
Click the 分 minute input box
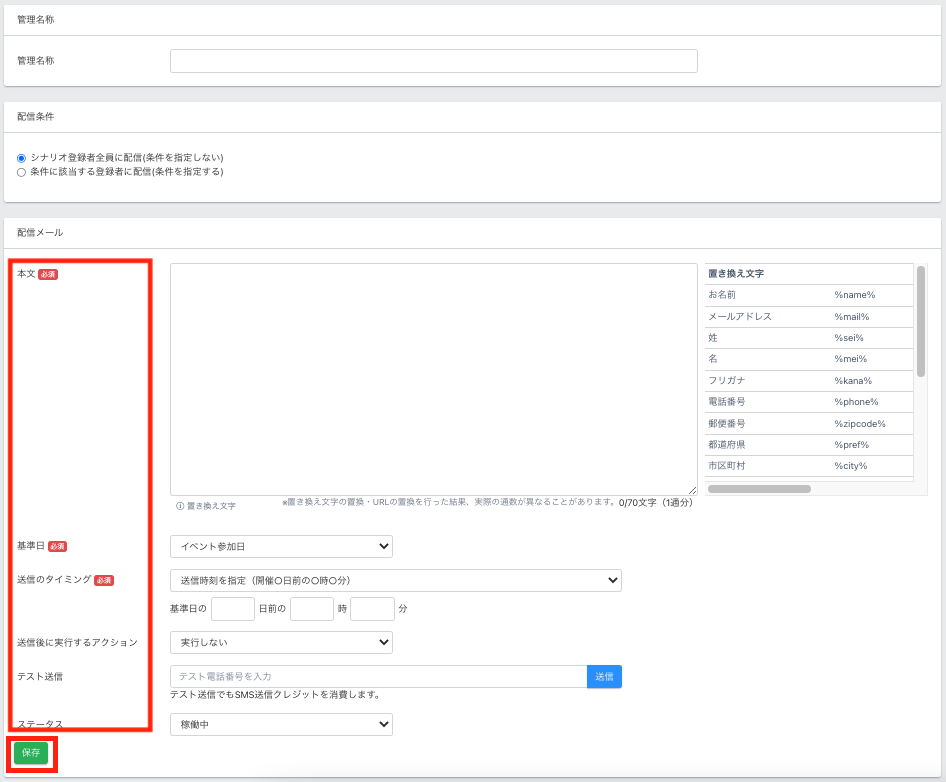(x=372, y=609)
